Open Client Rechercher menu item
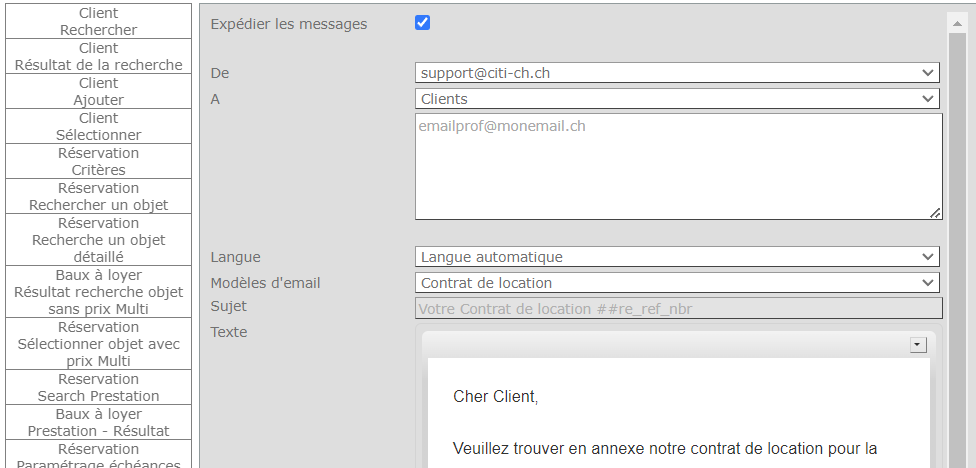Viewport: 976px width, 468px height. pyautogui.click(x=98, y=21)
